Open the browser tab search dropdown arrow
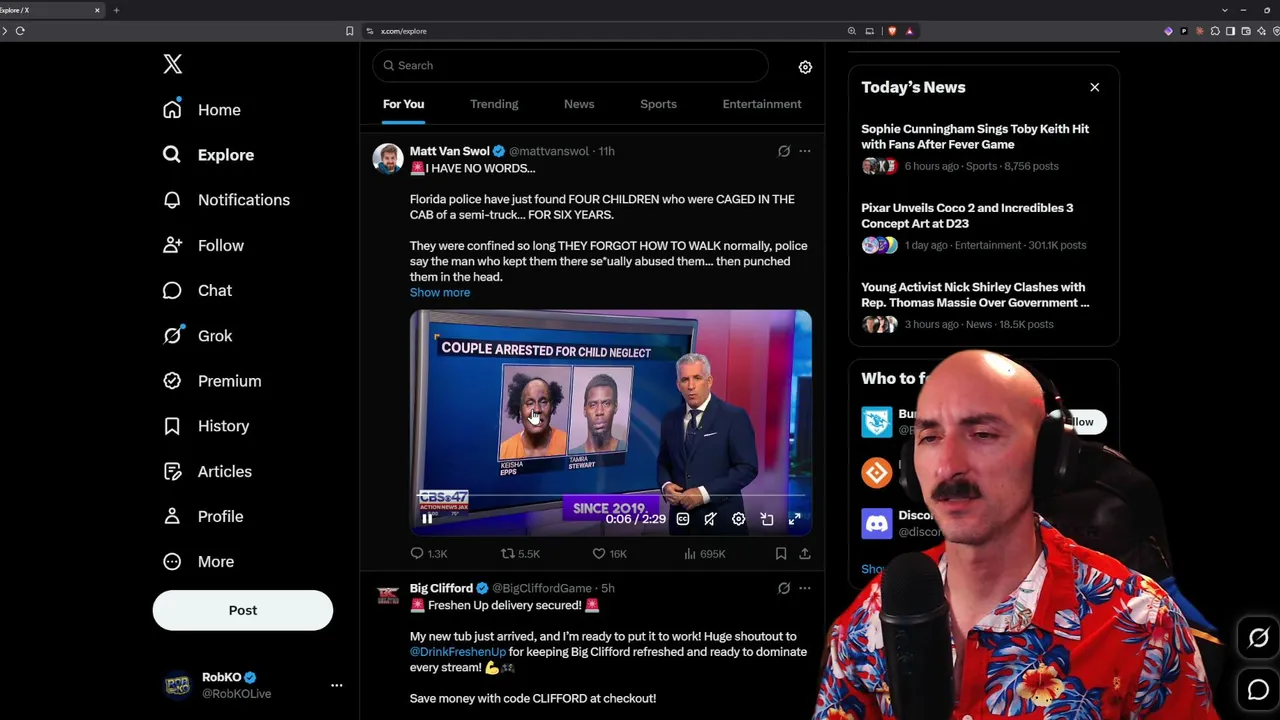The image size is (1280, 720). click(1225, 10)
